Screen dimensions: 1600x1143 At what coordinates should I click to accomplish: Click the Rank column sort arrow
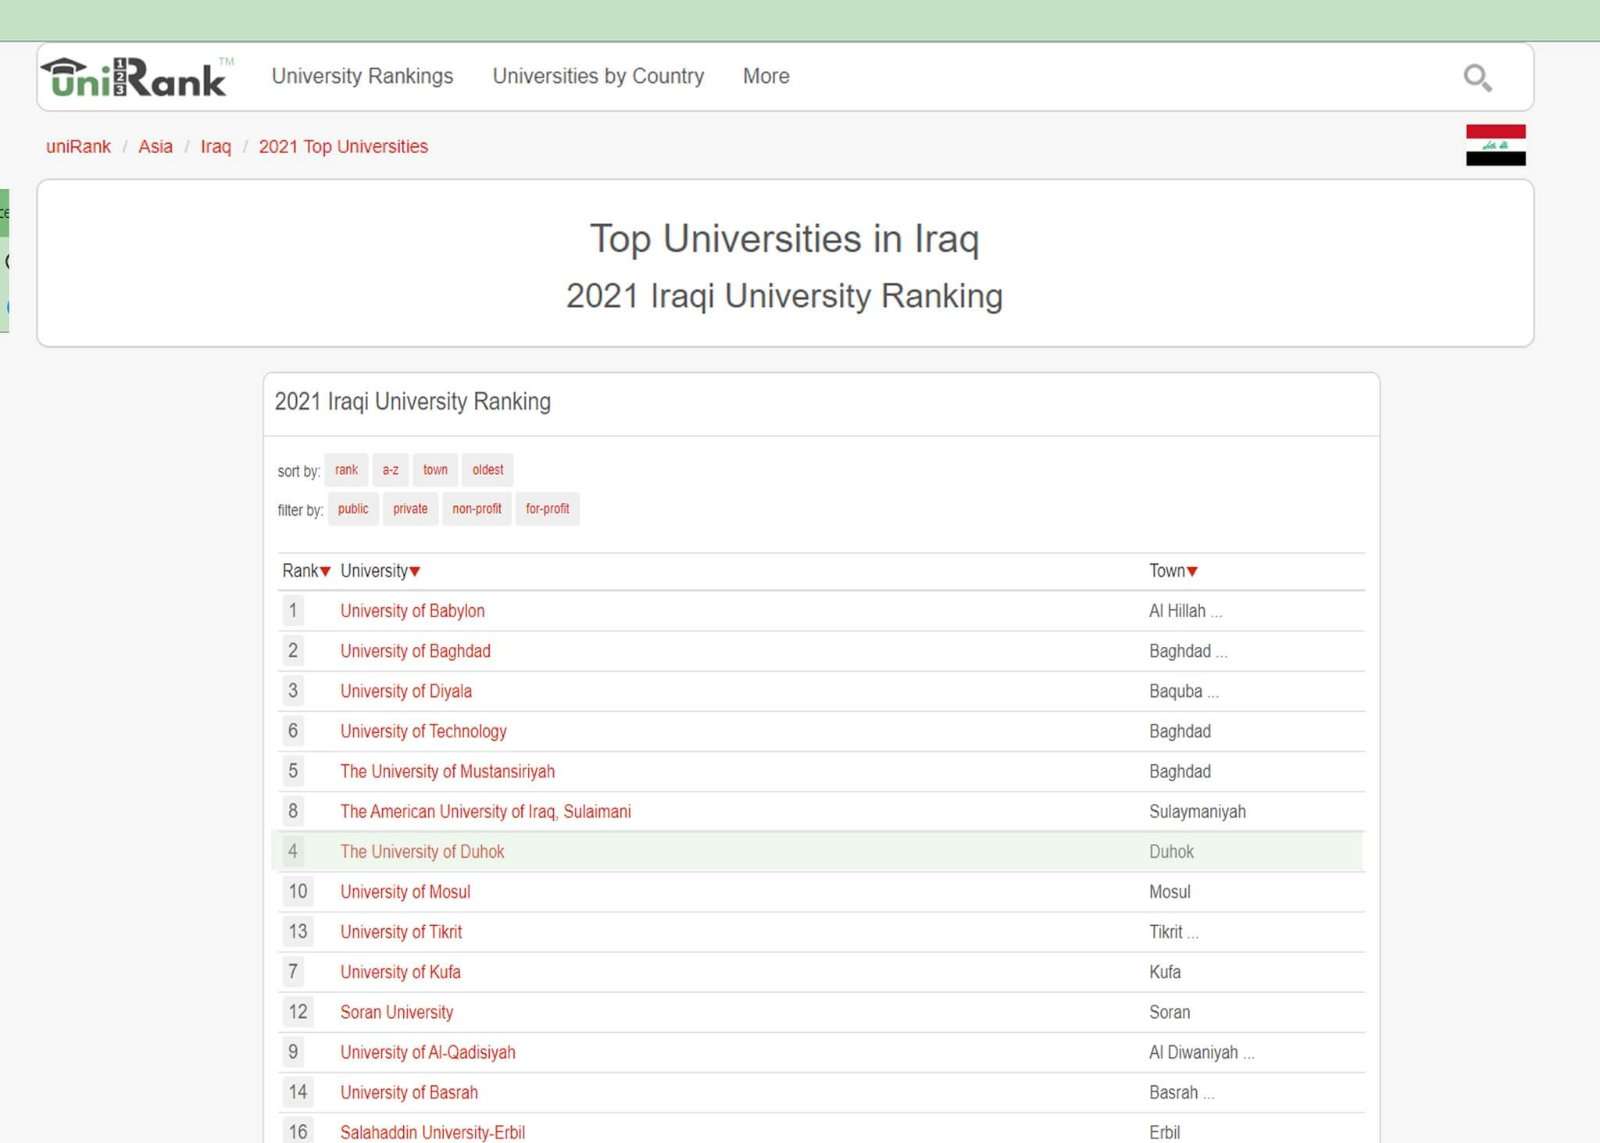(x=325, y=572)
